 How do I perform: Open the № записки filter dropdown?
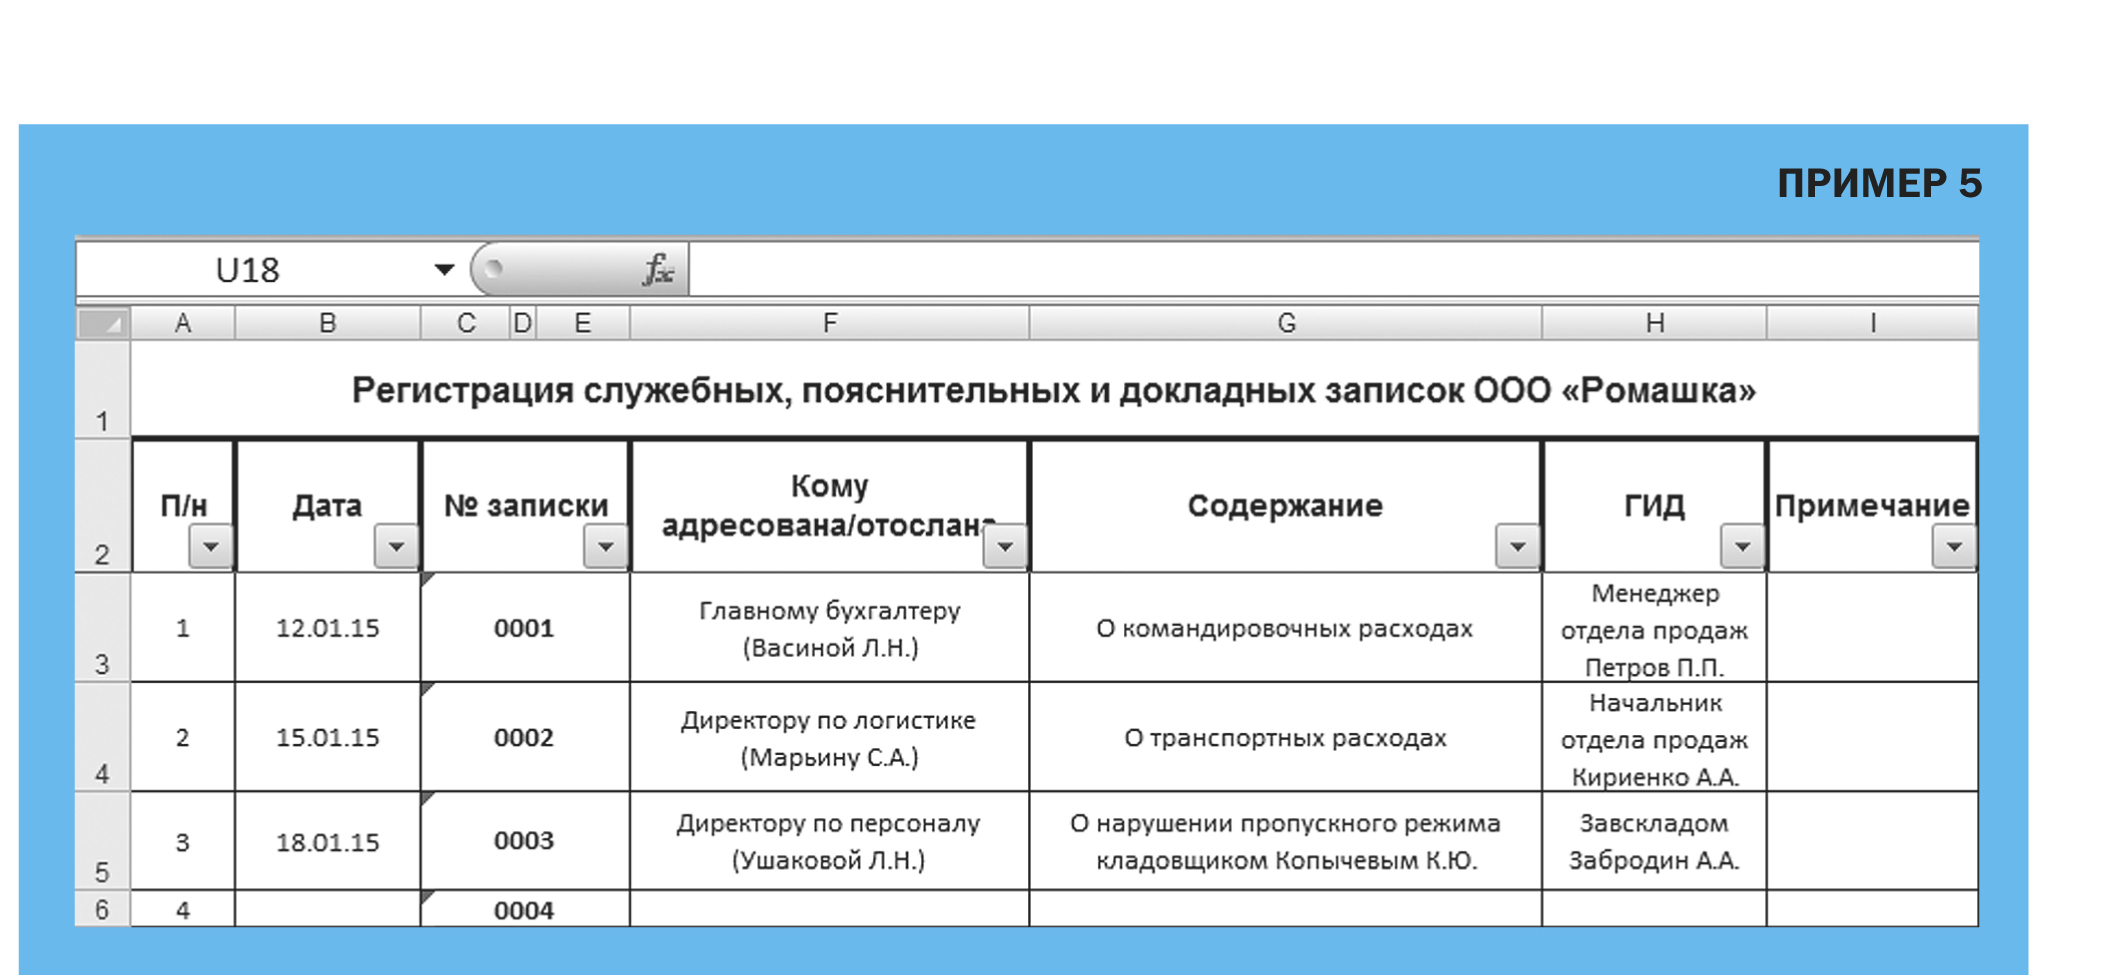605,547
